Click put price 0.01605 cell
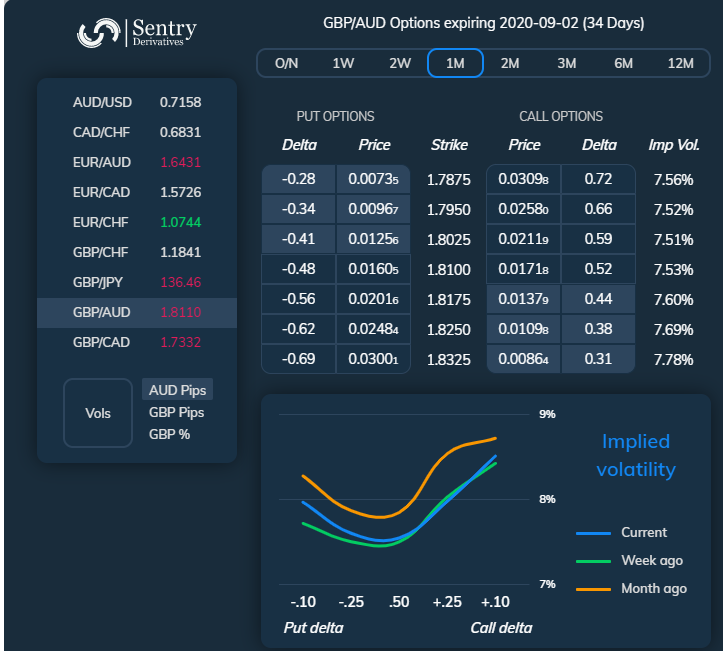Screen dimensions: 723x651 pos(373,269)
